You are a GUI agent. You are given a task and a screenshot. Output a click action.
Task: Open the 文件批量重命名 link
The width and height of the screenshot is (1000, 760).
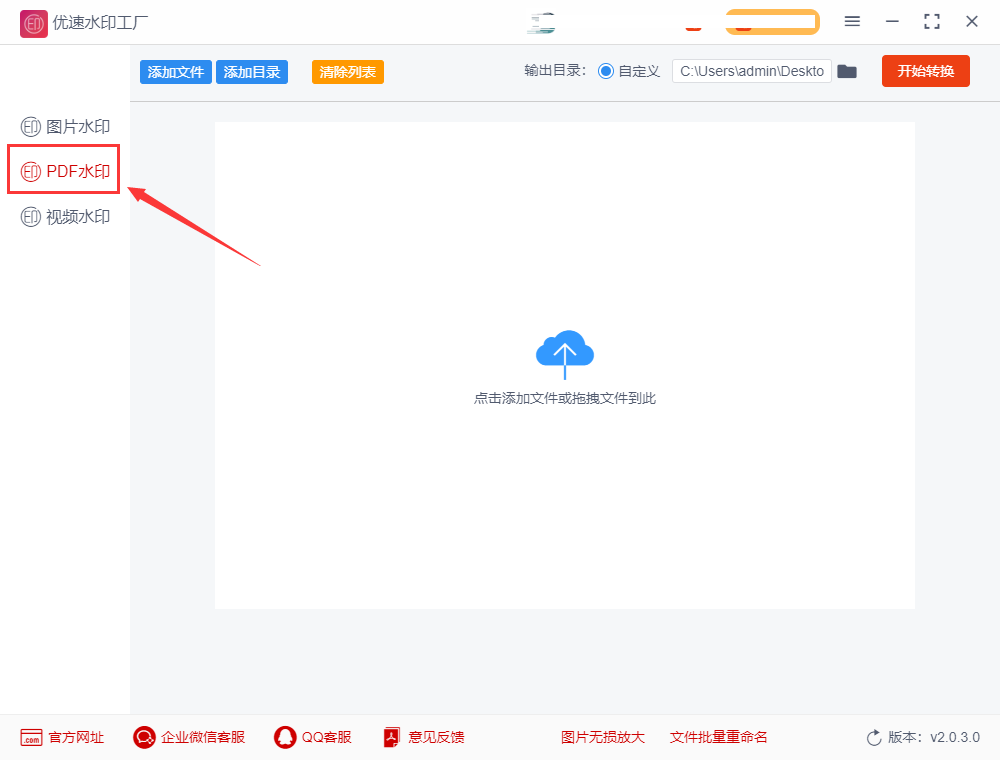click(x=718, y=738)
